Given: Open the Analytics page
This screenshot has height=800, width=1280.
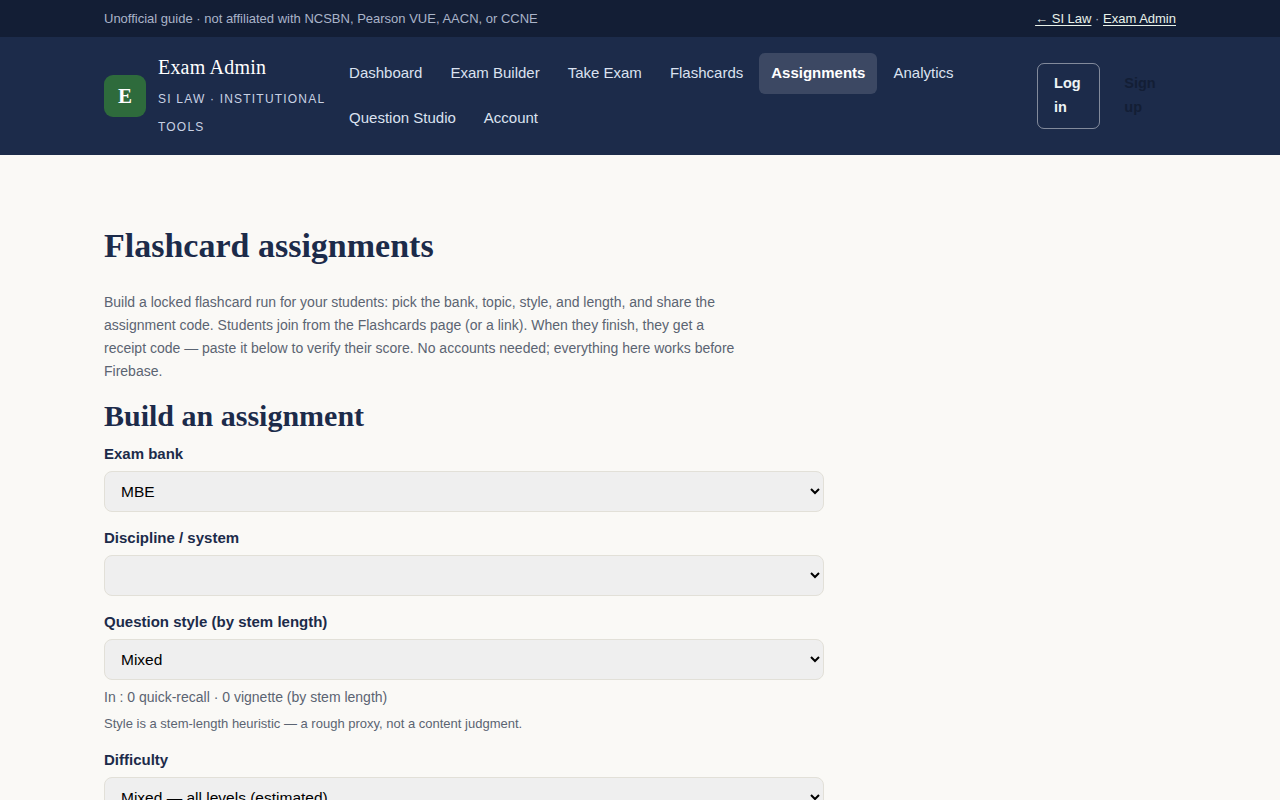Looking at the screenshot, I should 923,73.
